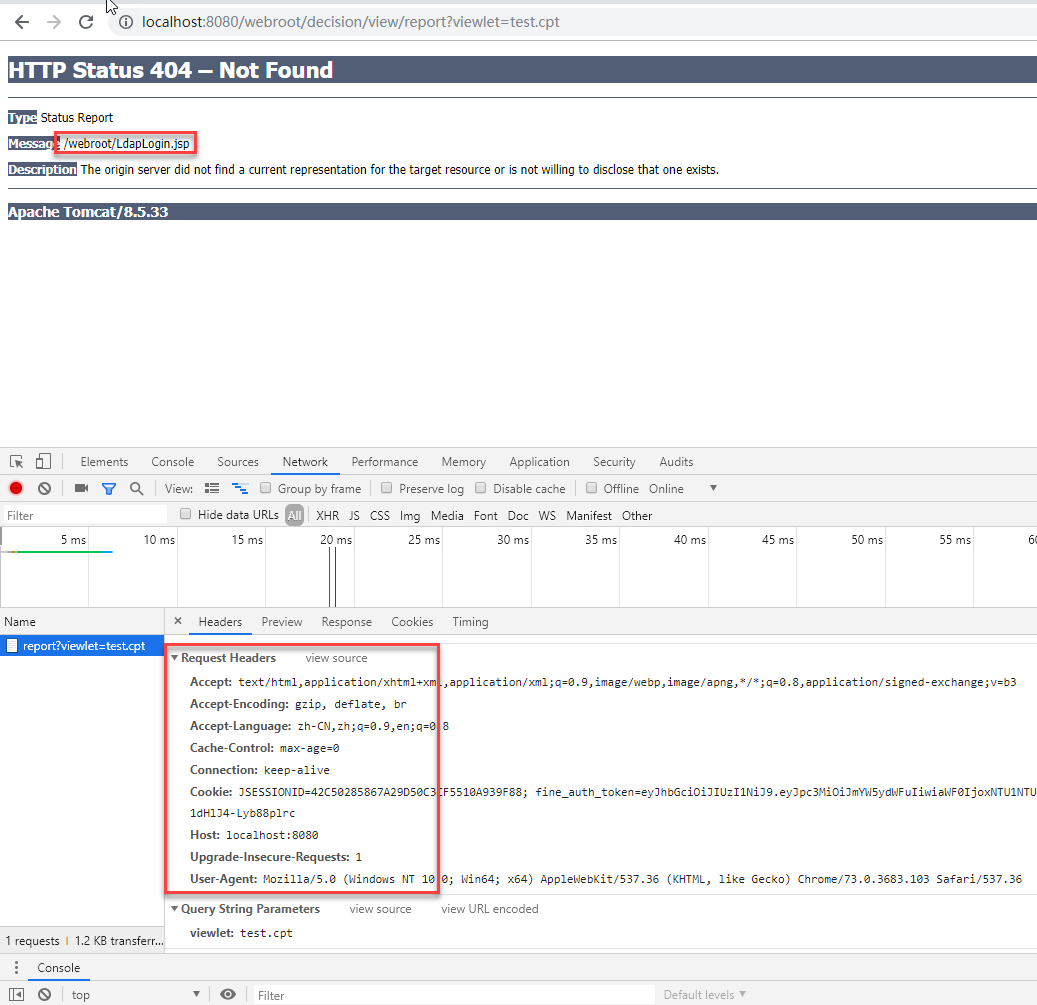
Task: Click the network Filter text field
Action: coord(85,516)
